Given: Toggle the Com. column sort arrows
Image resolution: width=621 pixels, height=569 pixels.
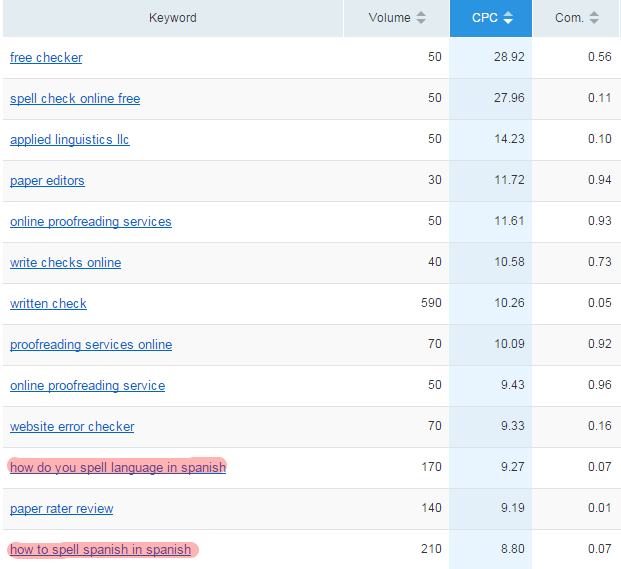Looking at the screenshot, I should click(594, 17).
